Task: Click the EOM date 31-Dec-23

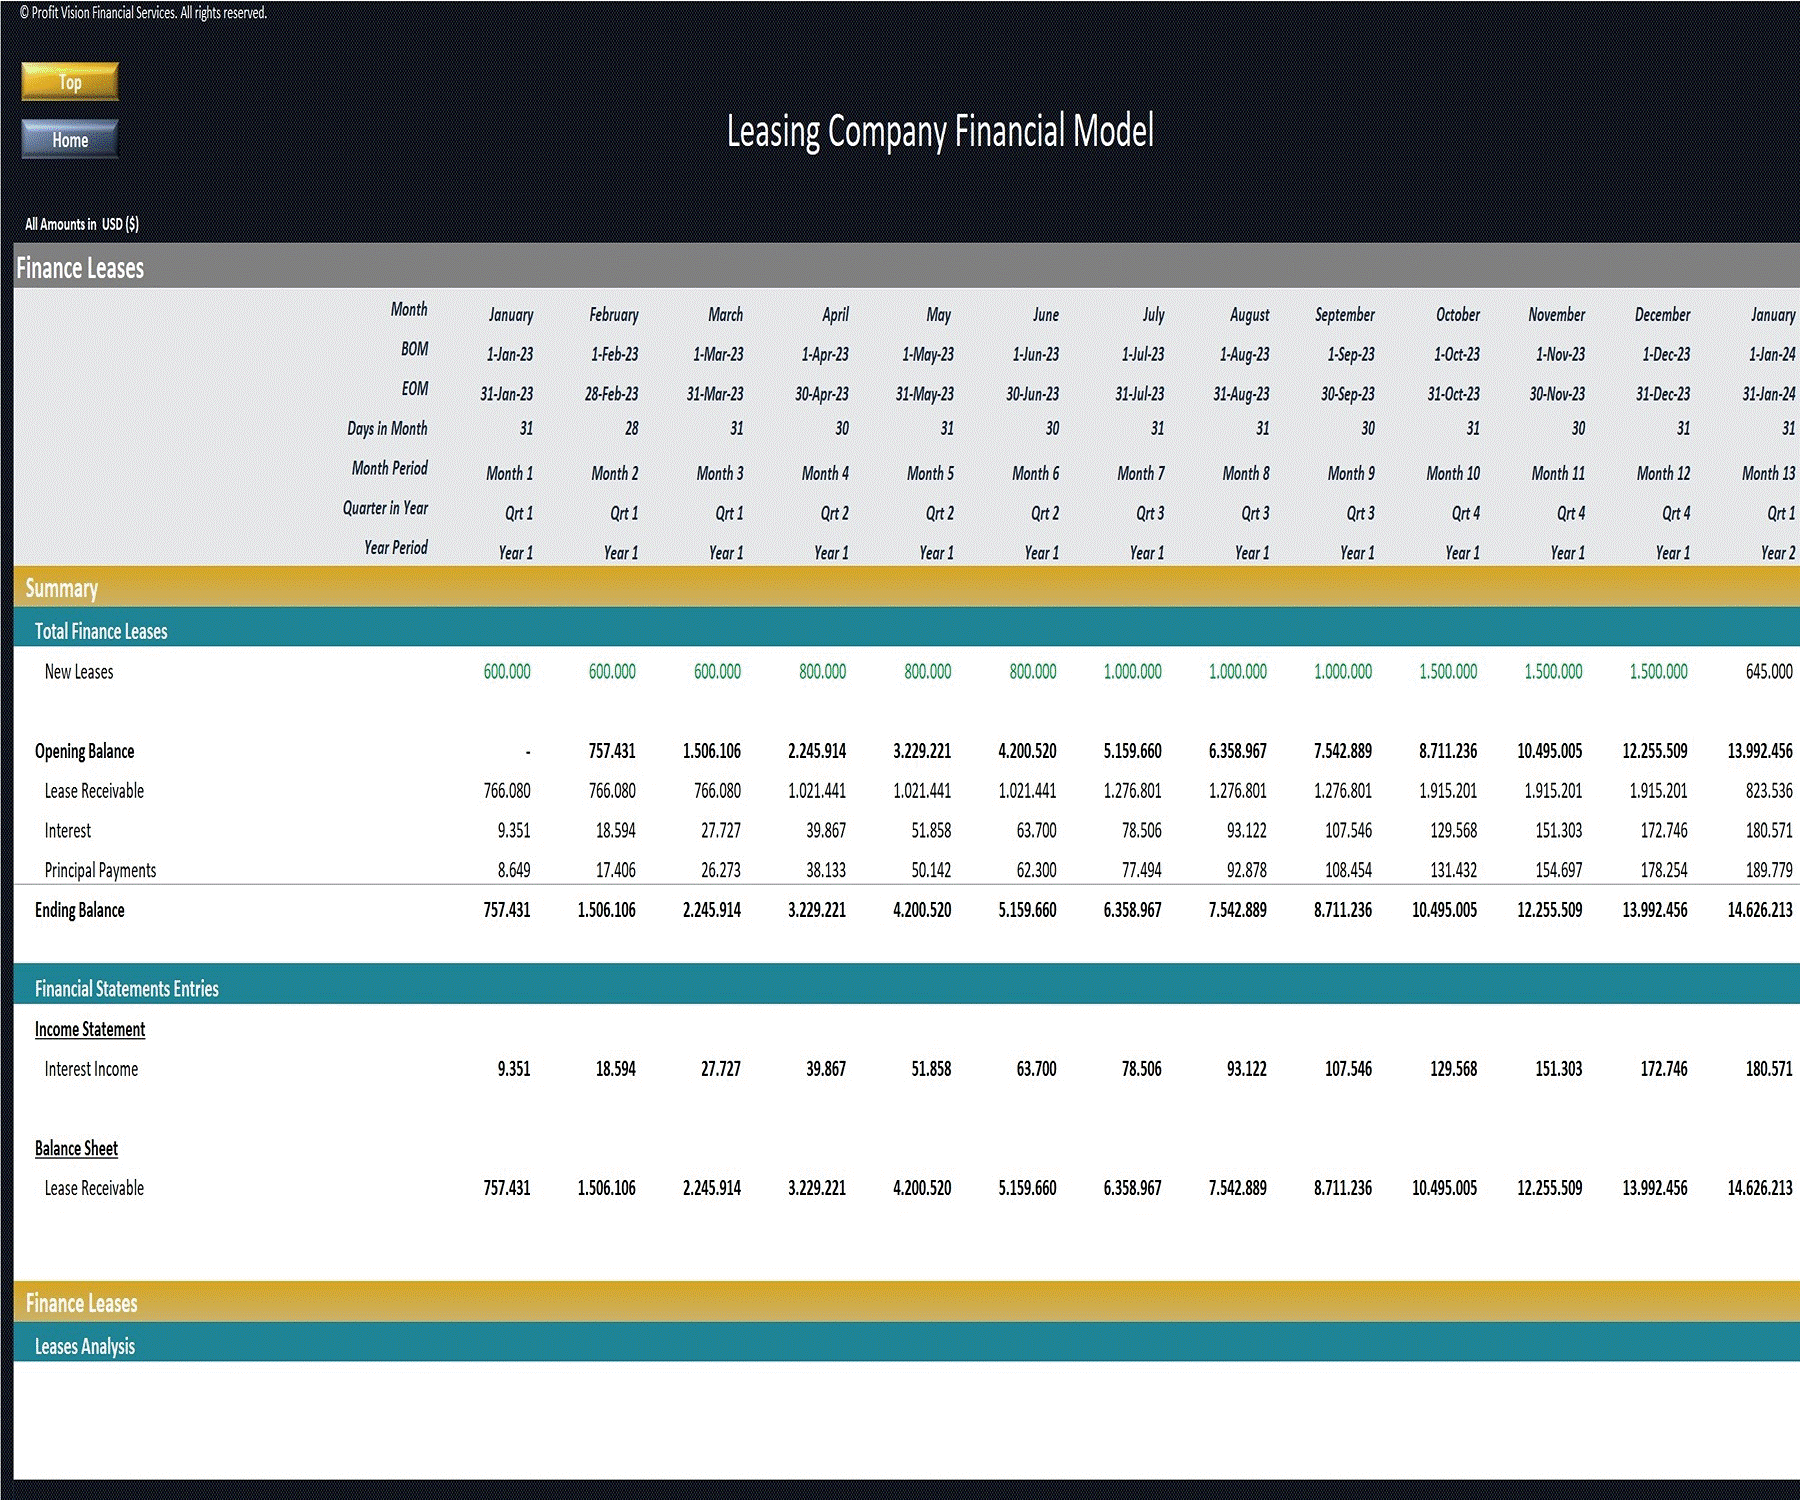Action: pos(1663,394)
